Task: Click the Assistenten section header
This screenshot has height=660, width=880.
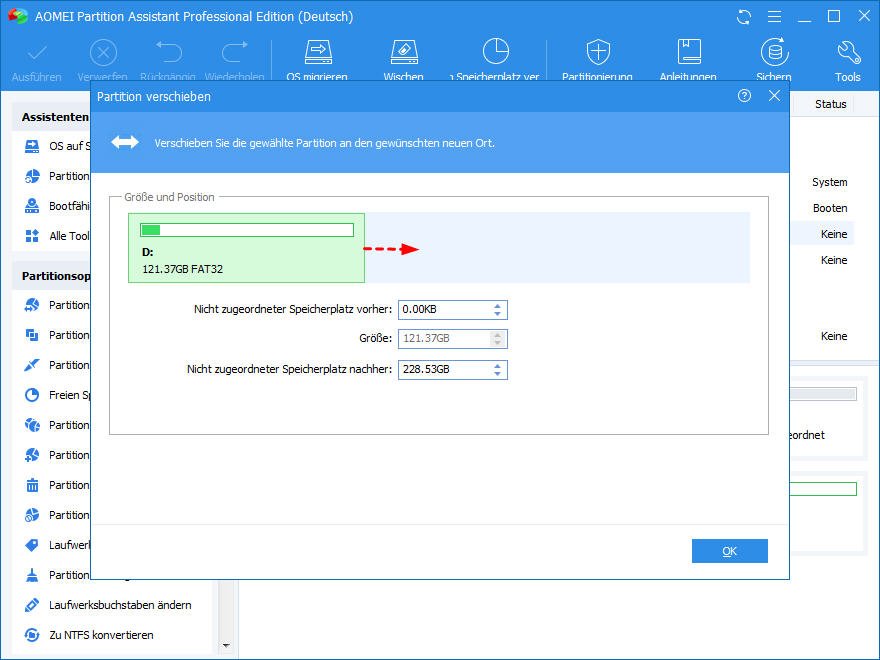Action: point(55,117)
